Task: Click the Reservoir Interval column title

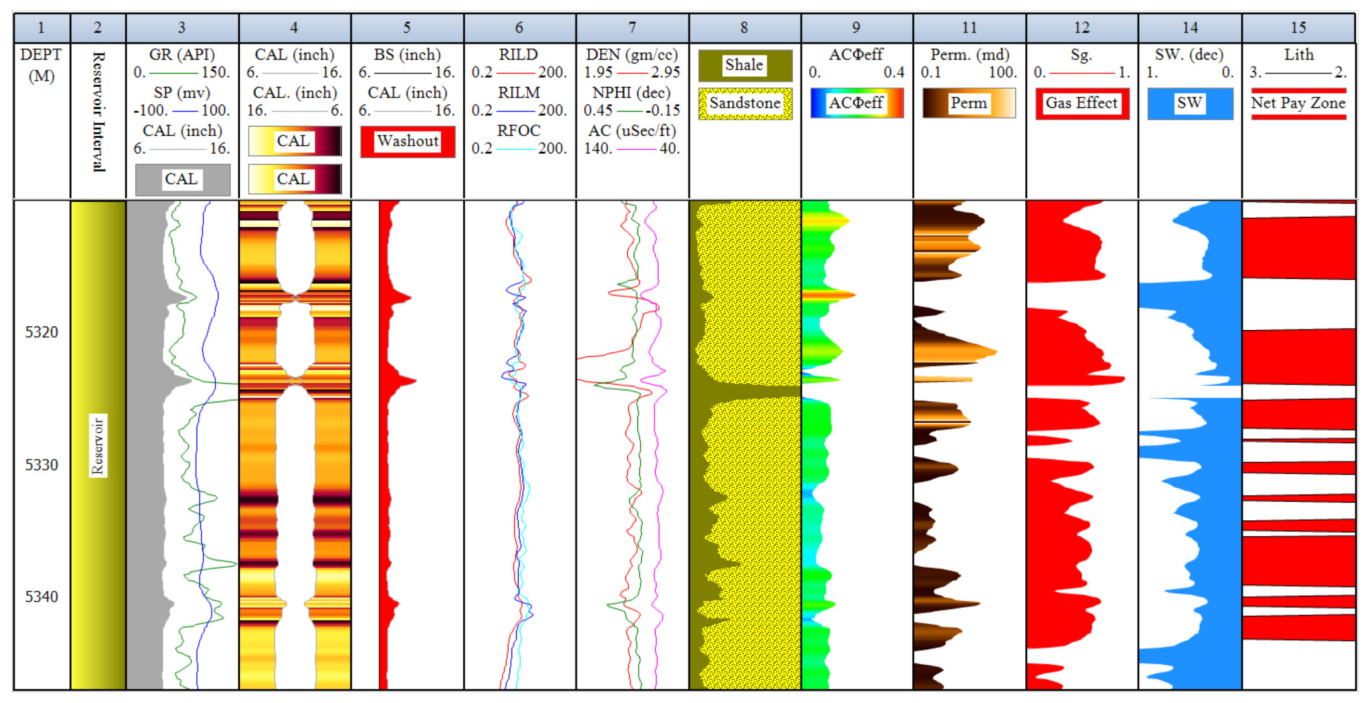Action: 98,112
